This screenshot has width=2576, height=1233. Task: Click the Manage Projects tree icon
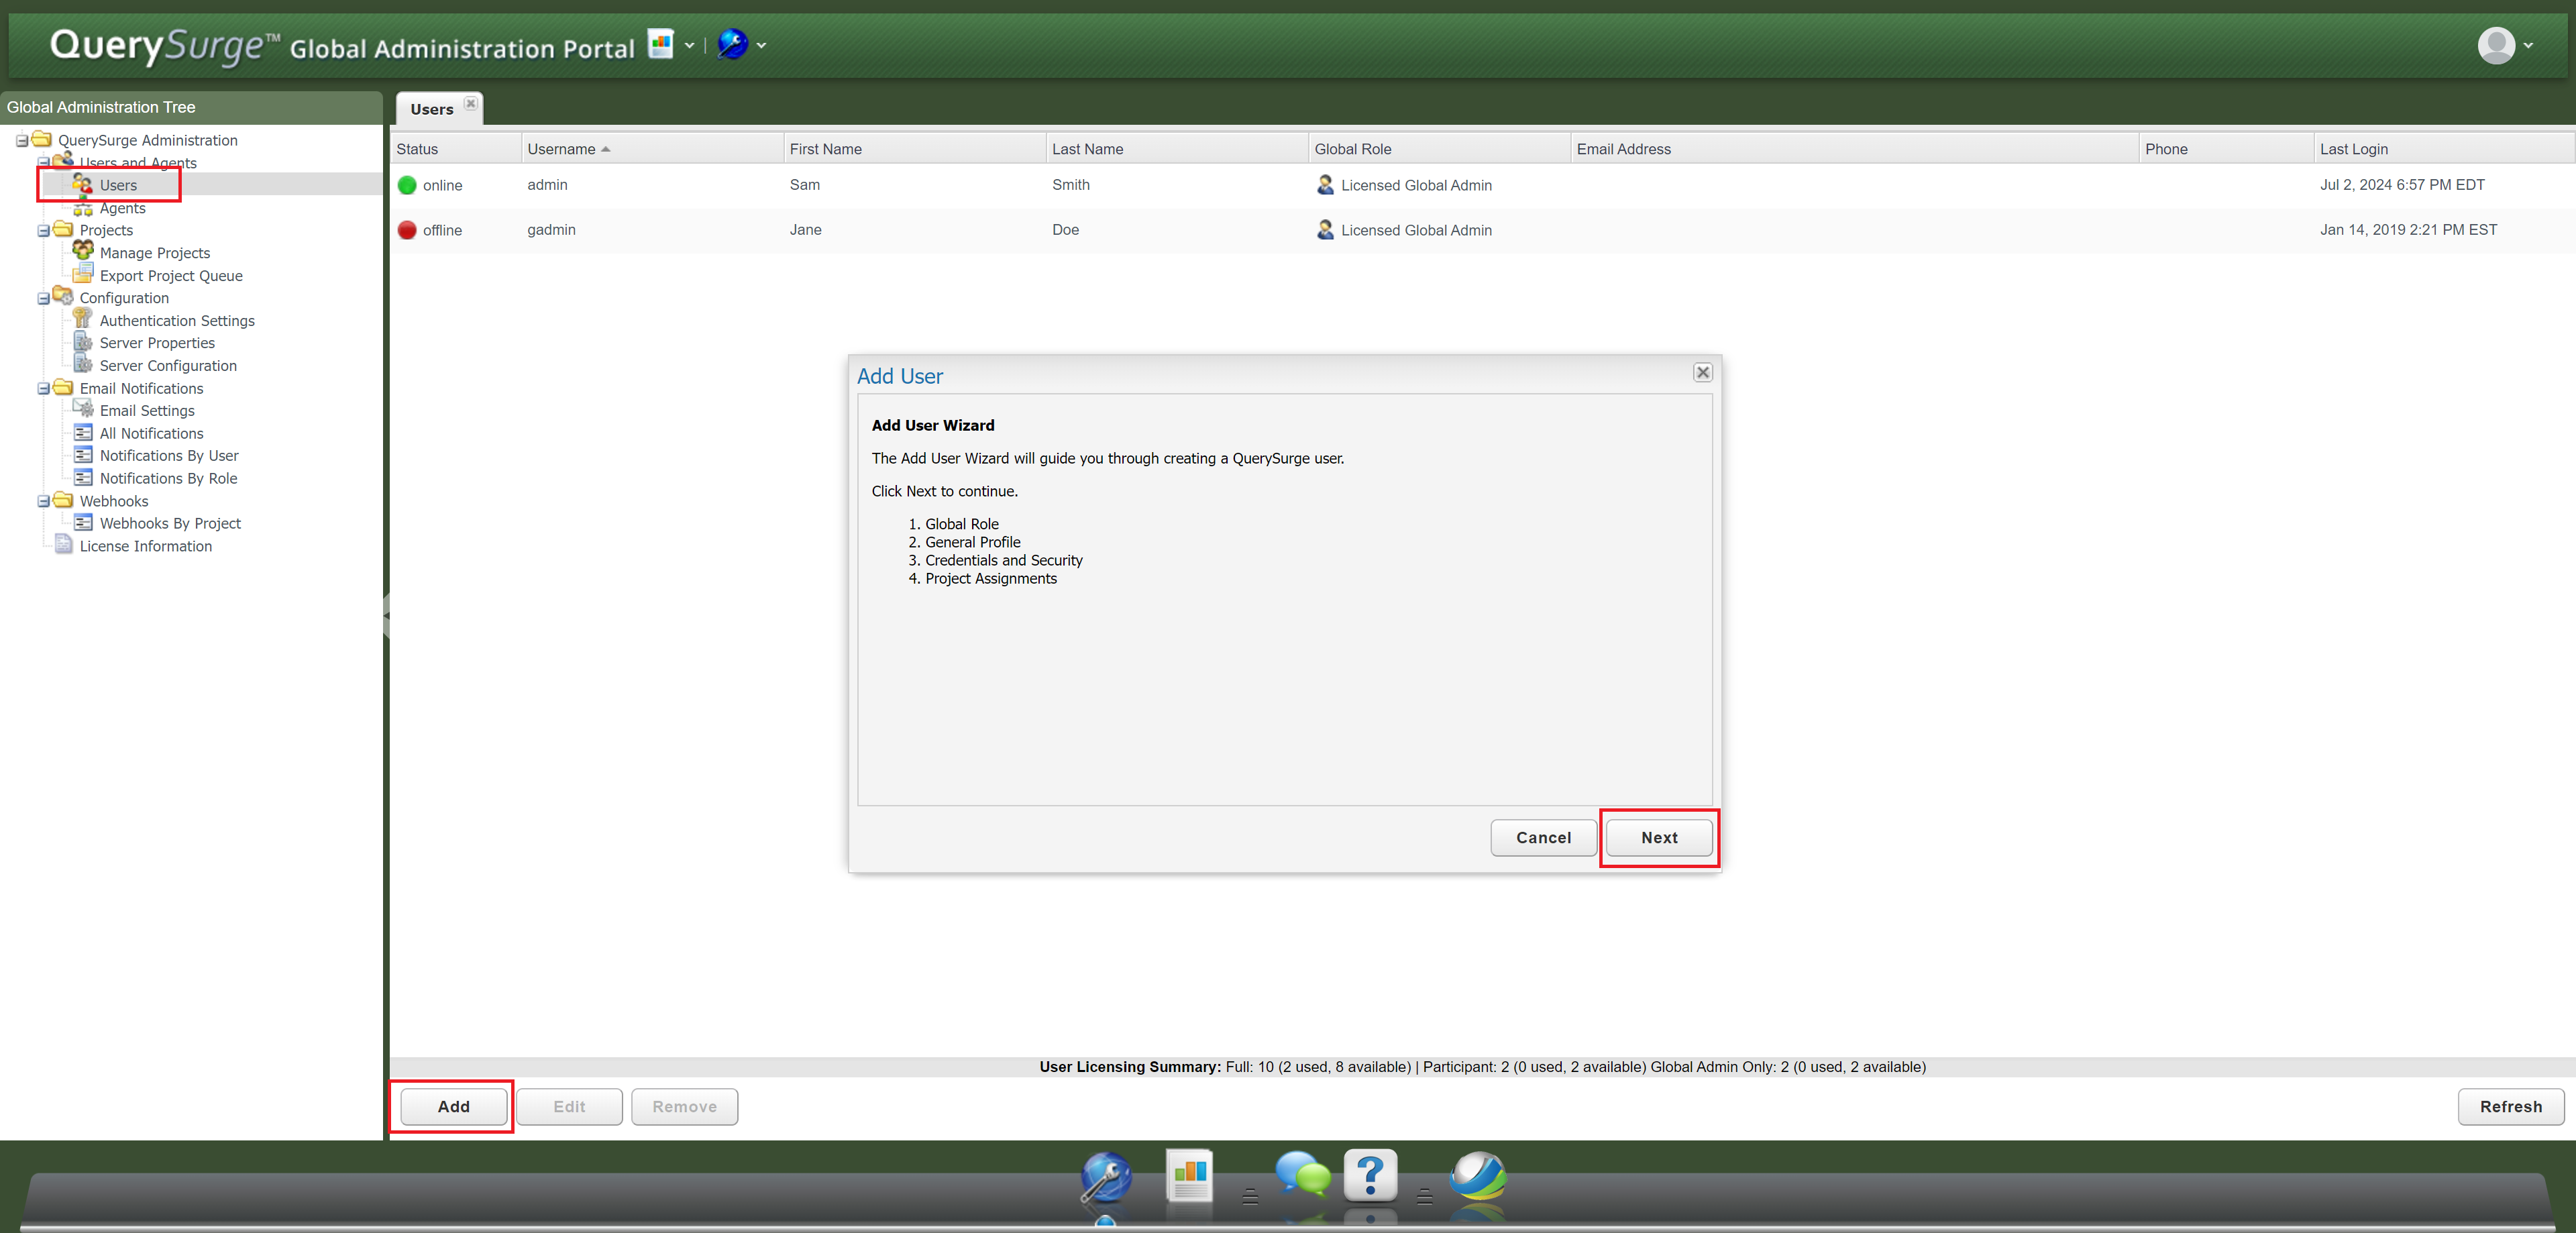click(83, 251)
